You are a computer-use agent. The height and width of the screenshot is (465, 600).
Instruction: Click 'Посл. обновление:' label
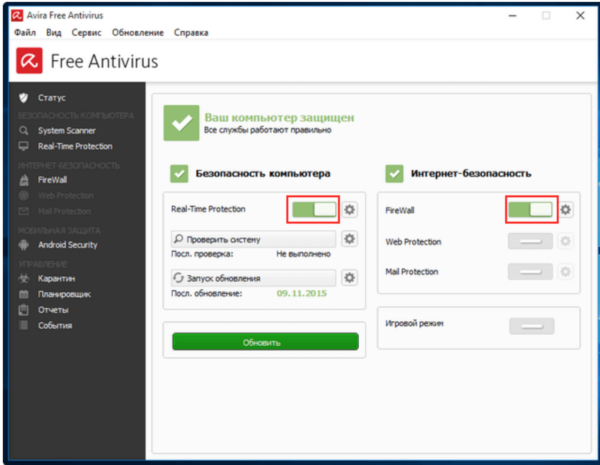click(x=207, y=294)
